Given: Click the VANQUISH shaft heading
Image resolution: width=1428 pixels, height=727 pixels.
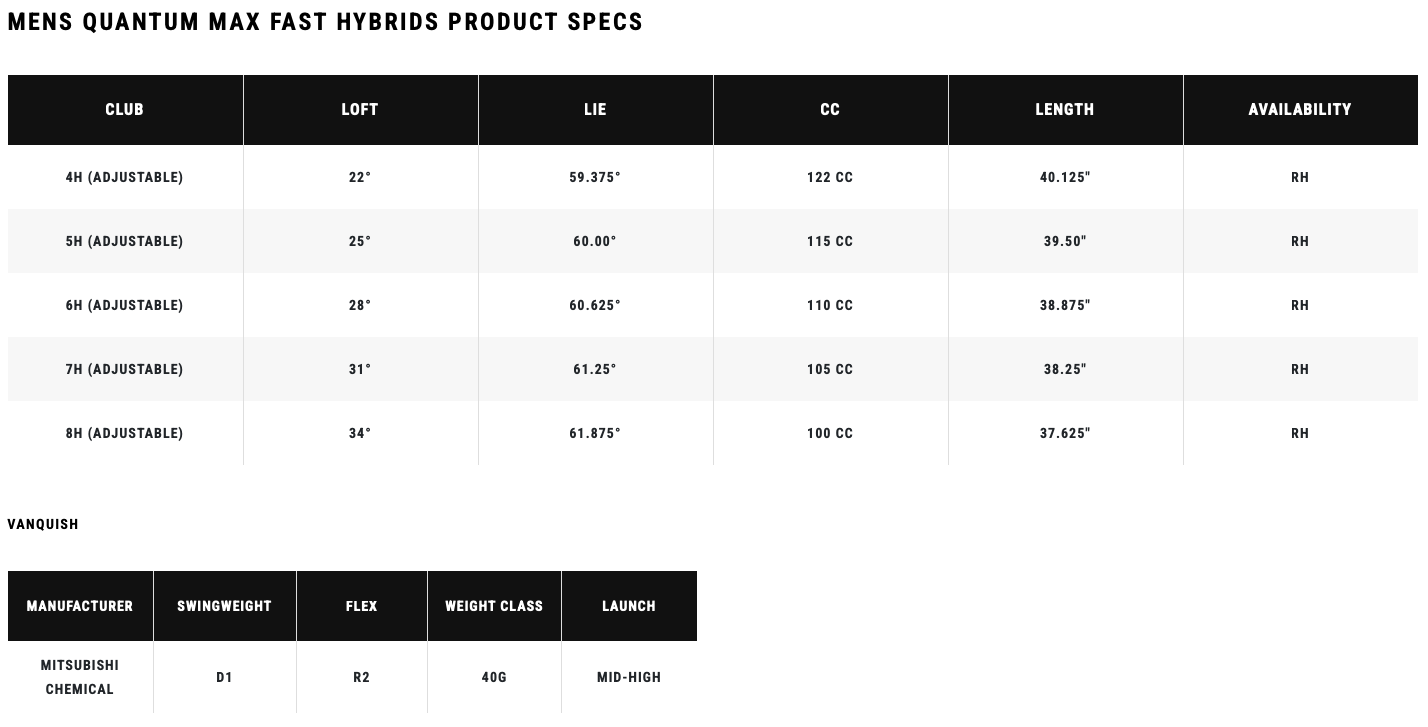Looking at the screenshot, I should (43, 524).
